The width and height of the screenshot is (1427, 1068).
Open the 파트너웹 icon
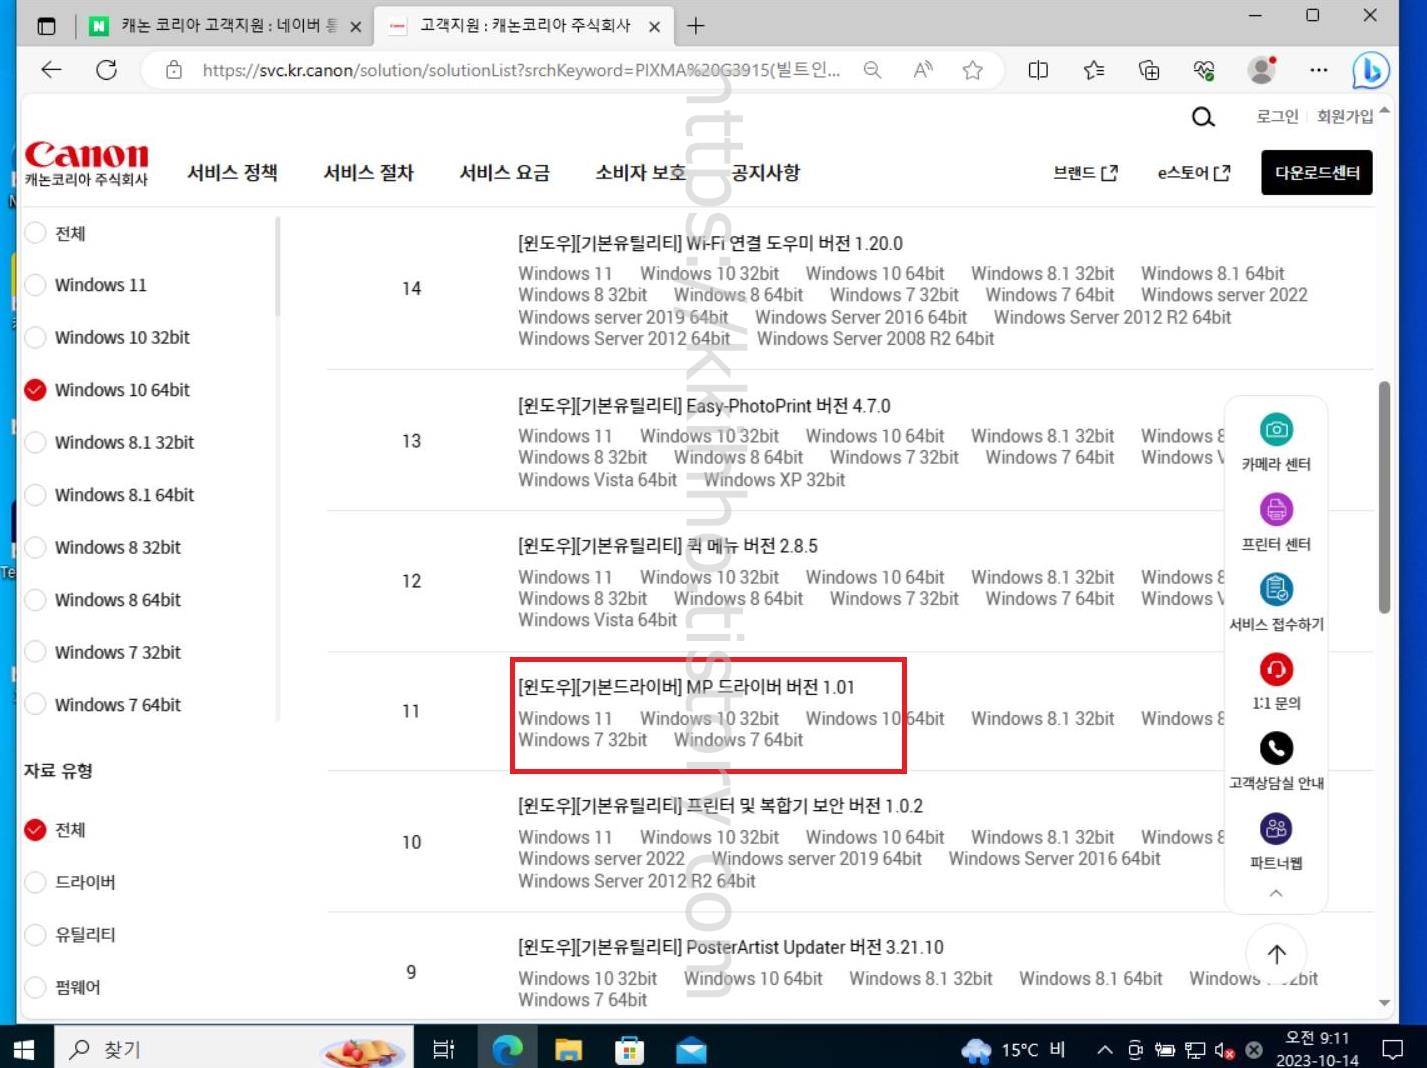pos(1276,828)
